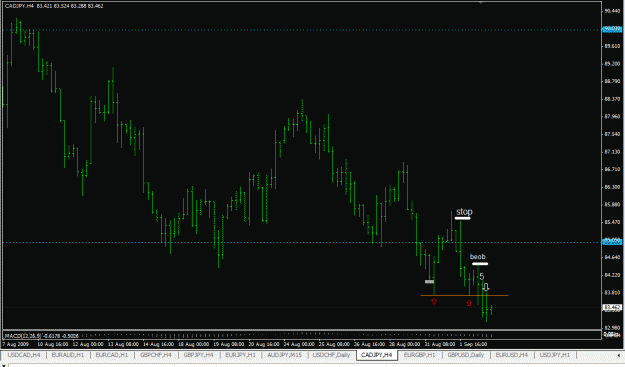The image size is (625, 367).
Task: Switch to the USDJPY,H1 chart tab
Action: [x=554, y=355]
